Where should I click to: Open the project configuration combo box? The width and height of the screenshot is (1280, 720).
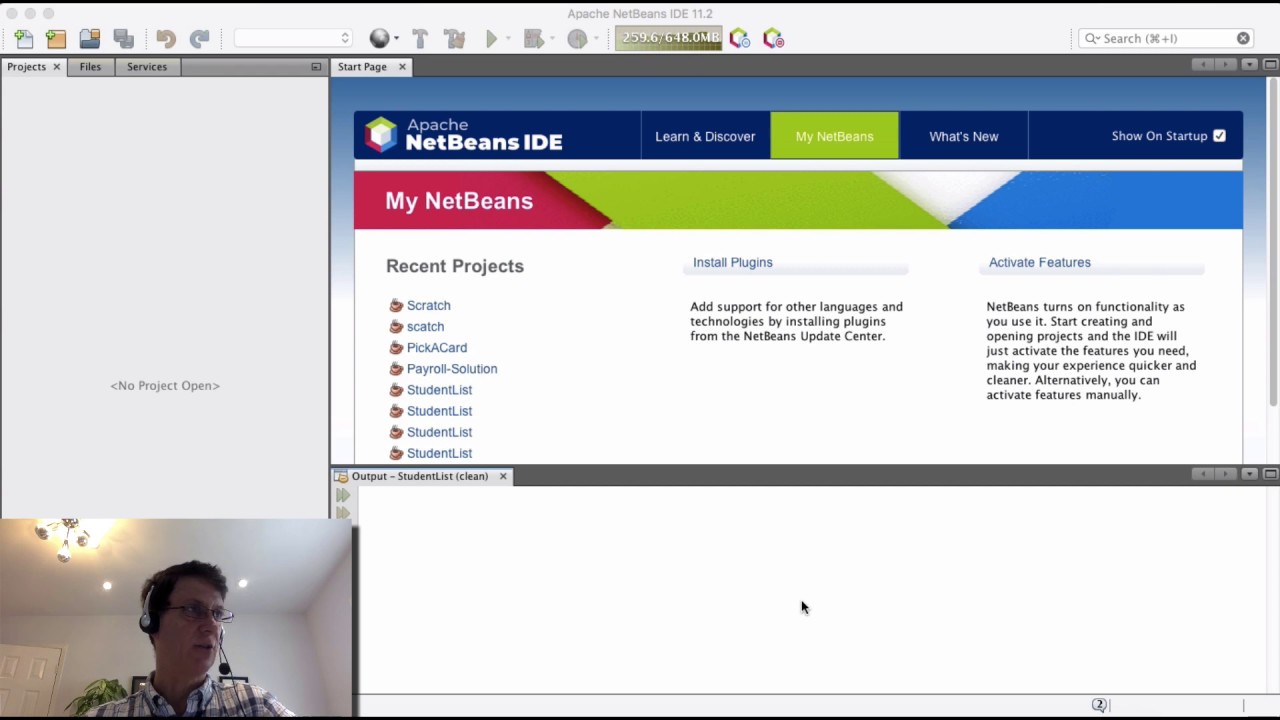[292, 38]
